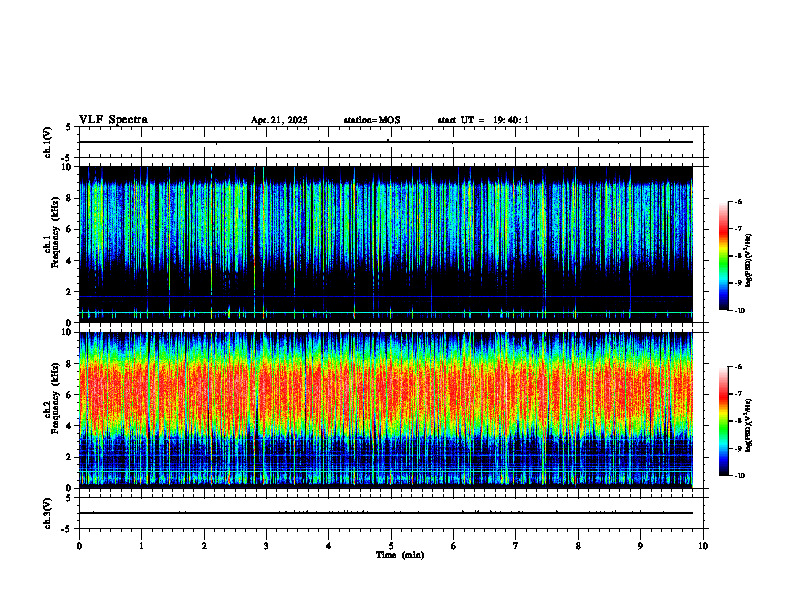This screenshot has width=792, height=612.
Task: Click time axis tick label "5"
Action: pyautogui.click(x=391, y=546)
